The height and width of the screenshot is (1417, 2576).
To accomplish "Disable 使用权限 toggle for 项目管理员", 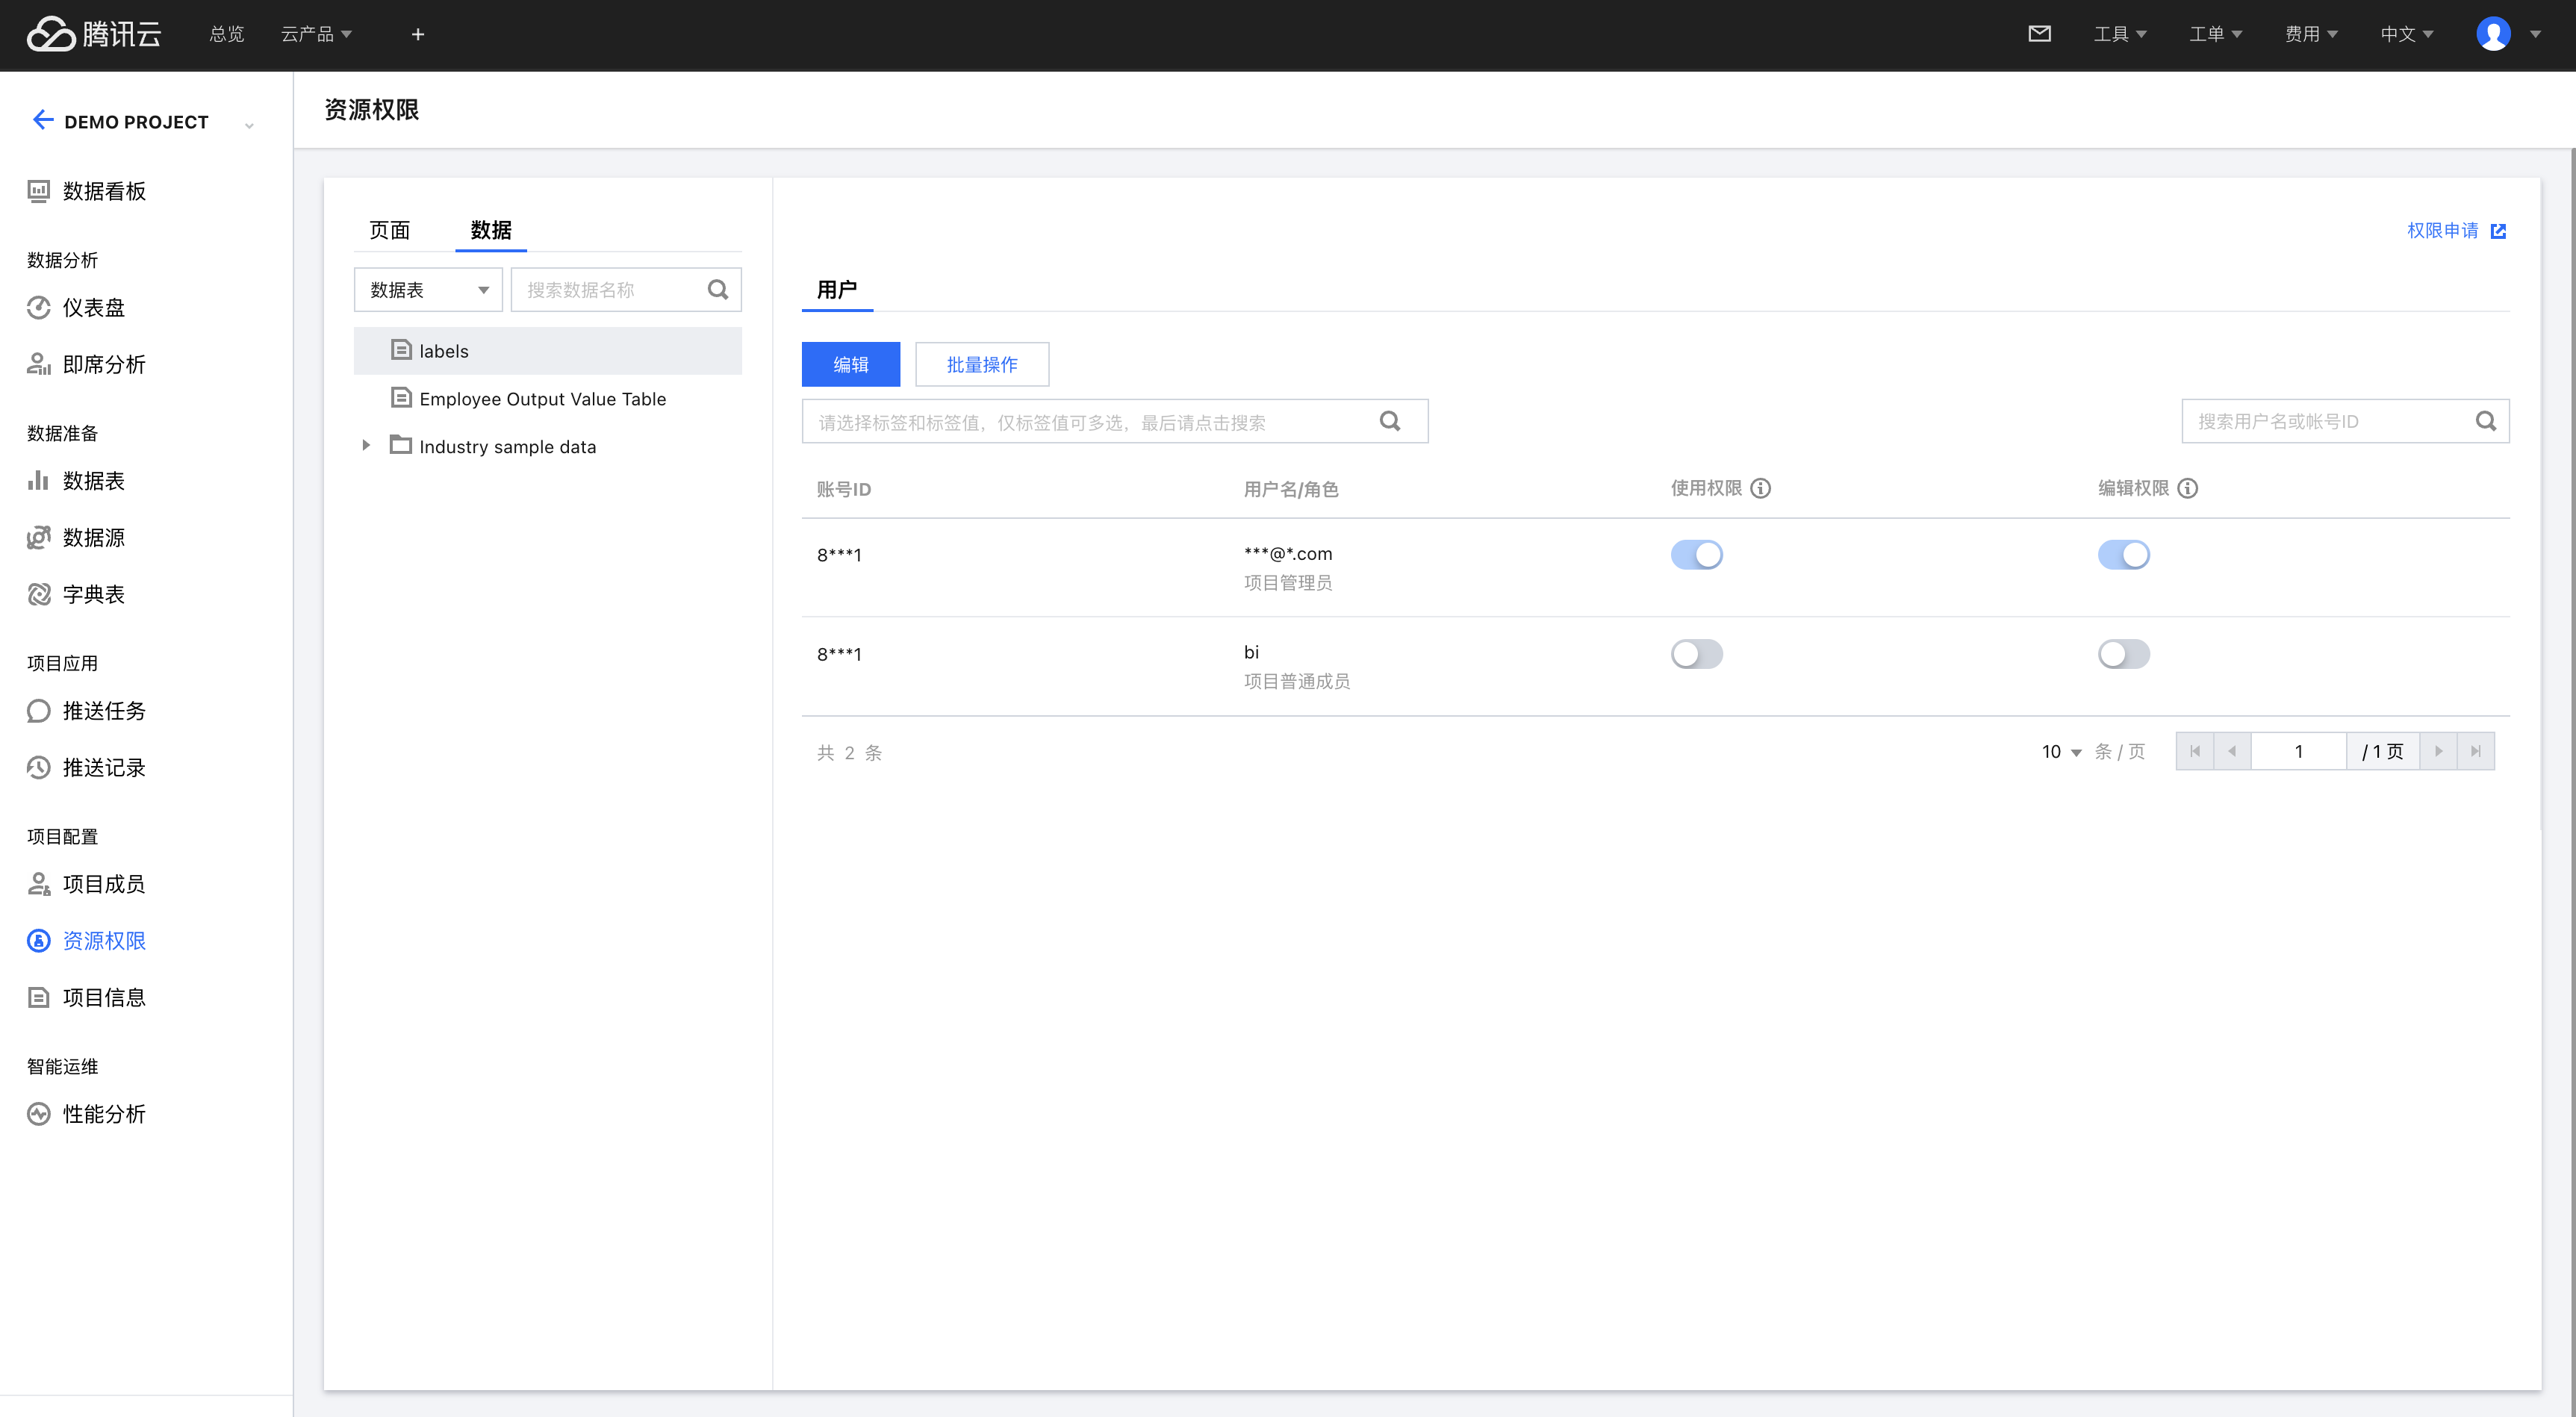I will click(x=1696, y=555).
